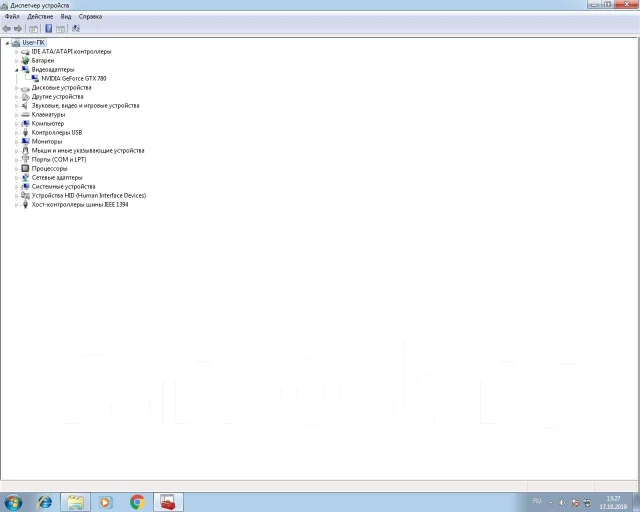Open Windows Media Player from the taskbar
The image size is (640, 512).
coord(106,502)
